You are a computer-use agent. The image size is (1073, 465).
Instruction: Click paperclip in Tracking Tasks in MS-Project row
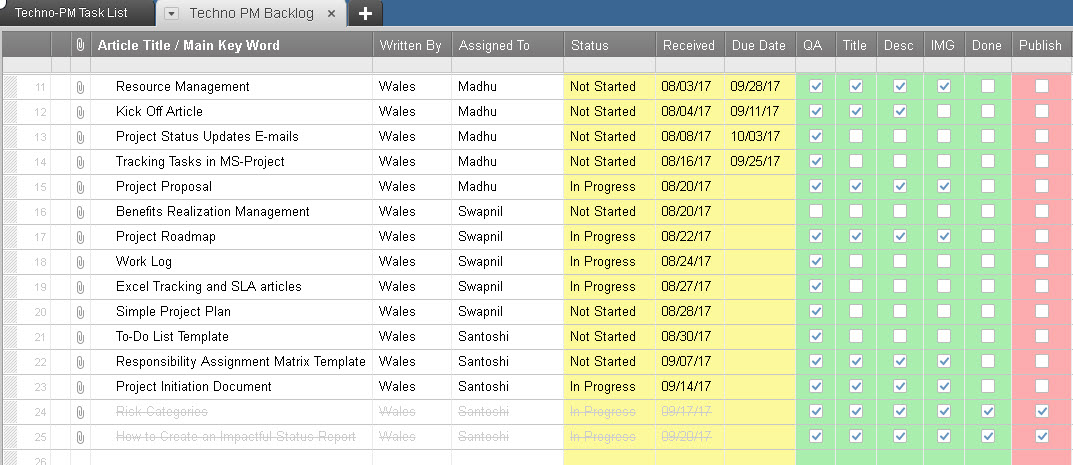click(x=80, y=162)
